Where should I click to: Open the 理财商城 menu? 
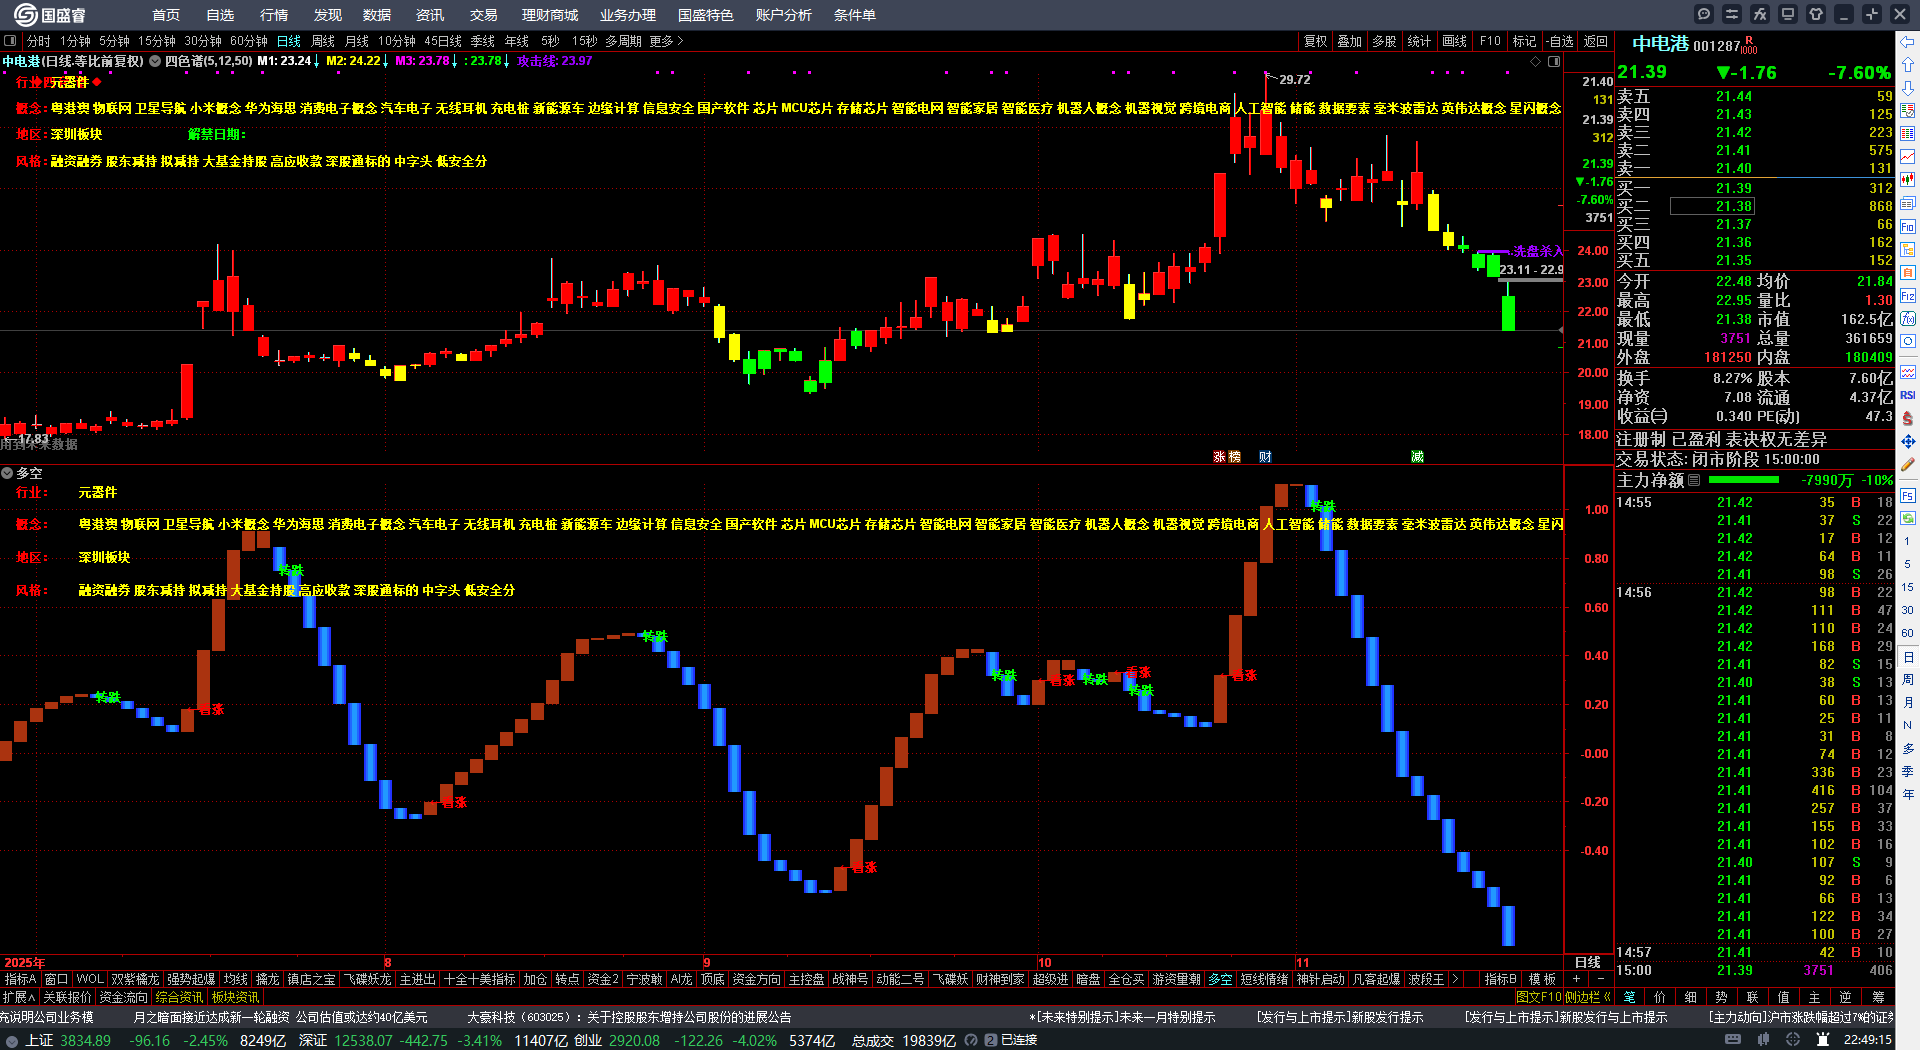[550, 15]
